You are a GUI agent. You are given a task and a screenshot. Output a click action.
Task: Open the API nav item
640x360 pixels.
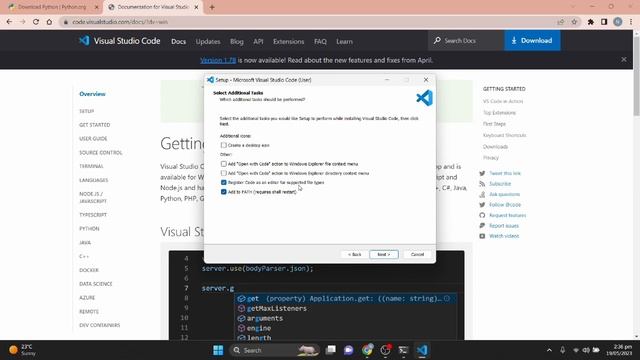tap(258, 41)
